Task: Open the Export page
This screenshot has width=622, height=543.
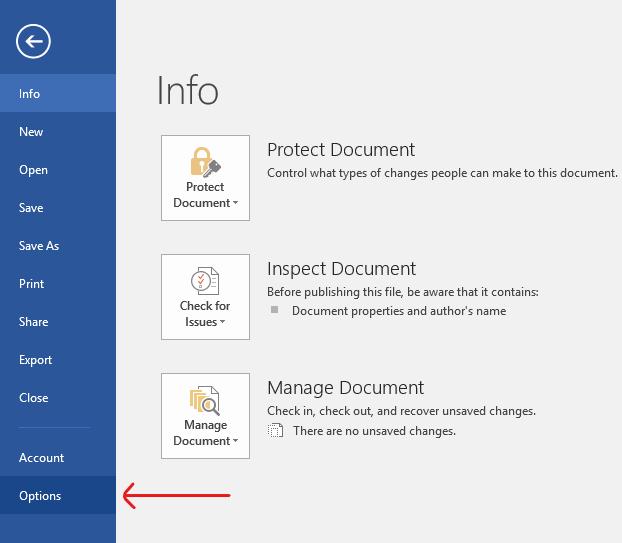Action: coord(58,360)
